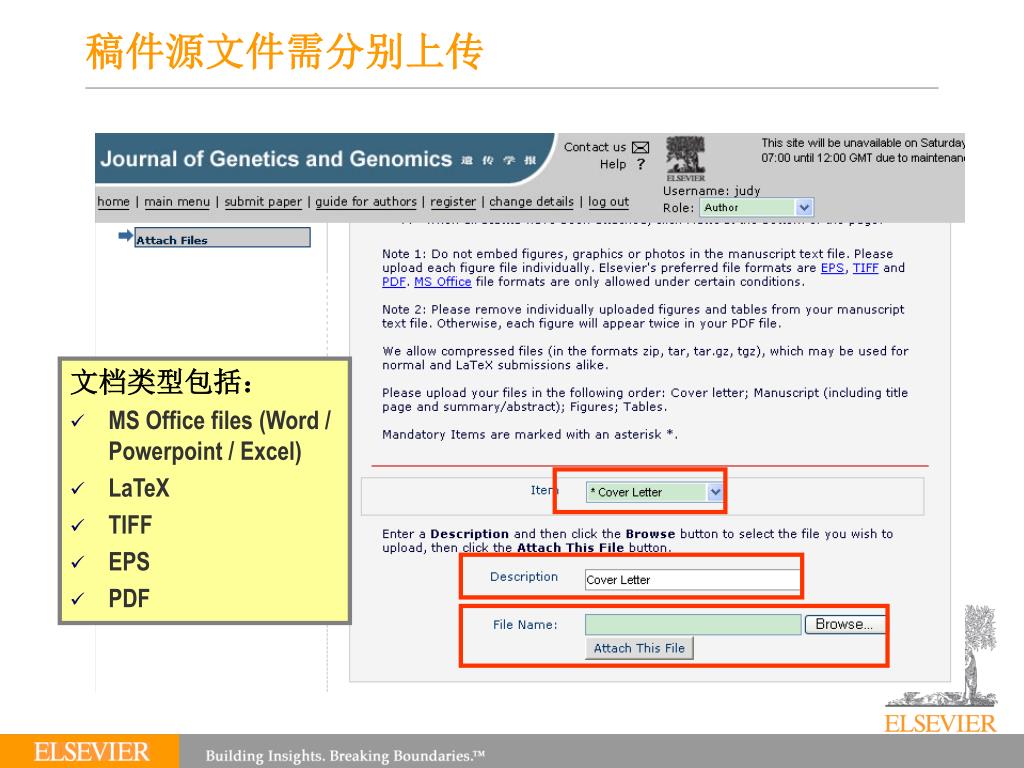The width and height of the screenshot is (1024, 768).
Task: Open the Item dropdown showing Cover Letter
Action: tap(654, 492)
